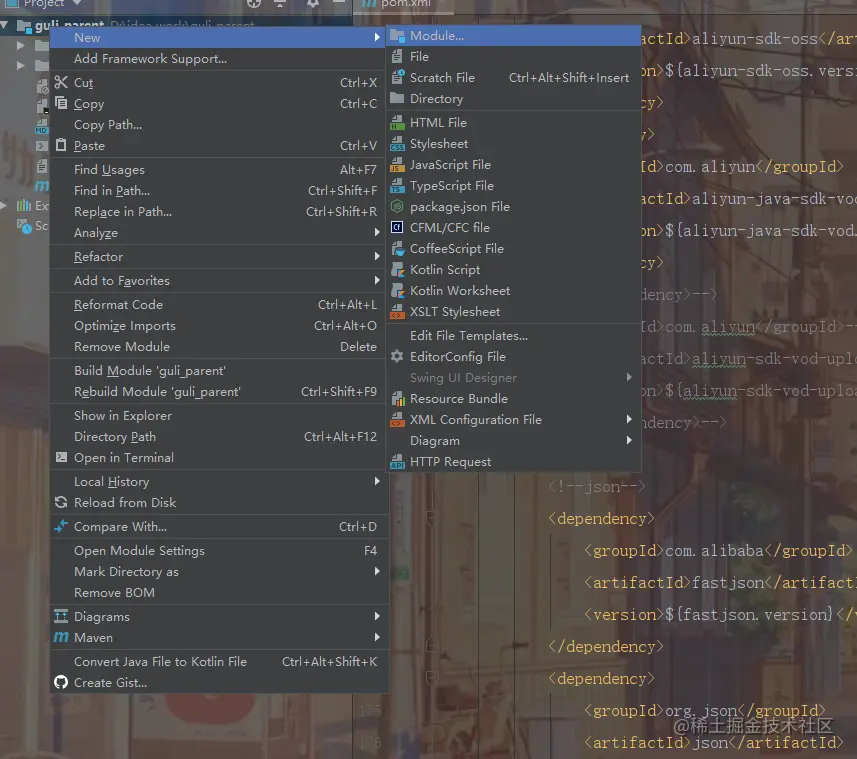Click the Copy icon in context menu
The image size is (857, 759).
pos(61,103)
